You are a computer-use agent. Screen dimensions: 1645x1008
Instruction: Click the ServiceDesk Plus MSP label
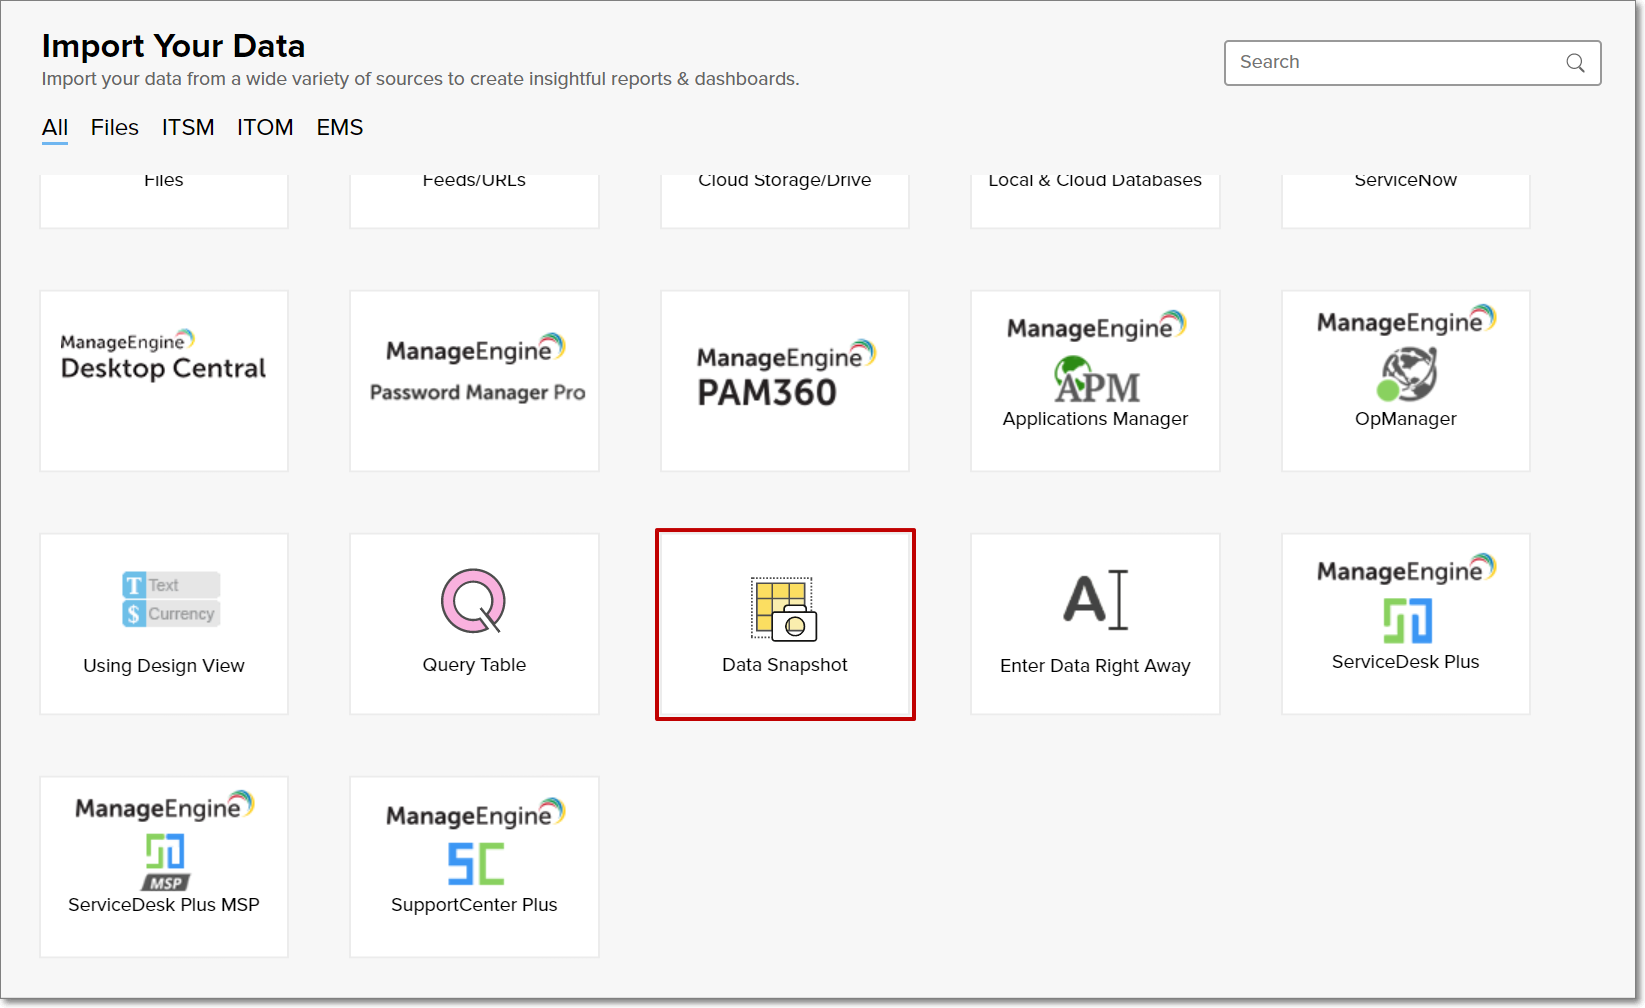[164, 905]
